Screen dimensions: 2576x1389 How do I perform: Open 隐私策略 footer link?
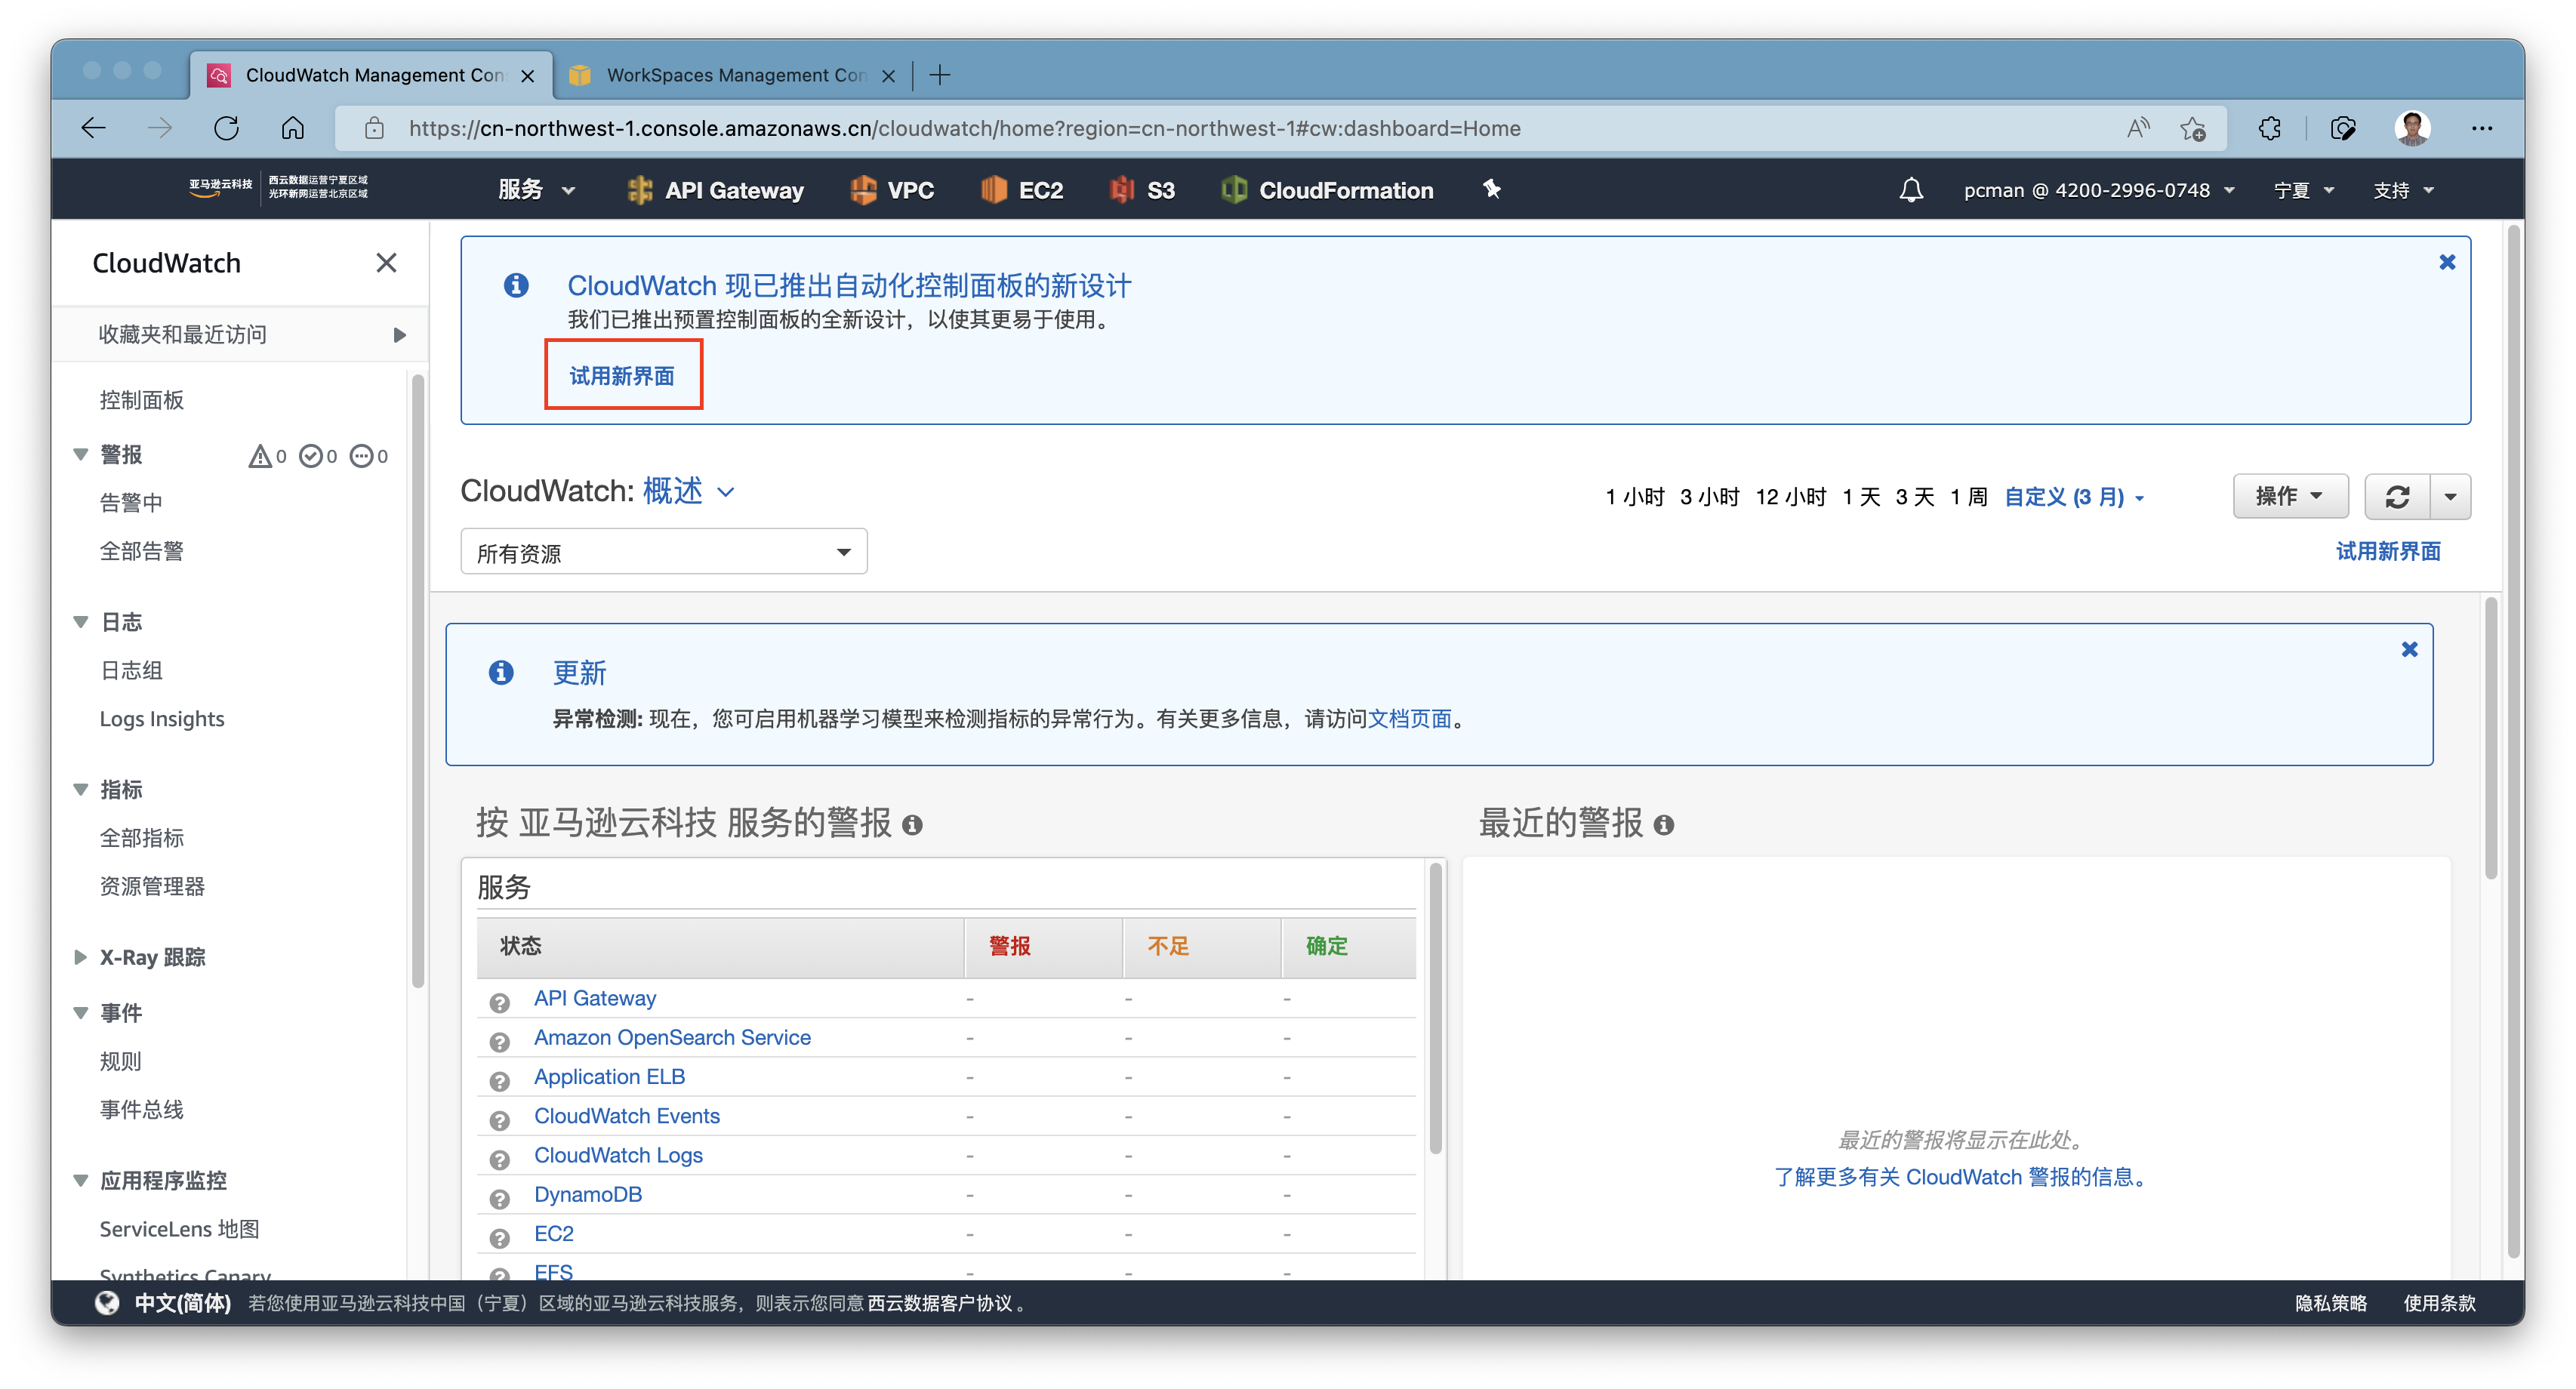pos(2331,1303)
